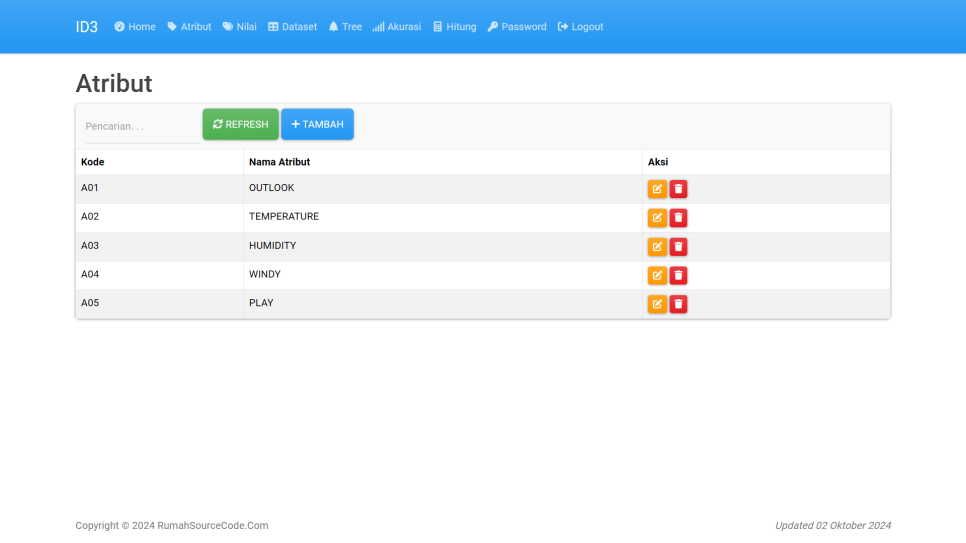Viewport: 966px width, 543px height.
Task: Delete the WINDY attribute row
Action: tap(678, 275)
